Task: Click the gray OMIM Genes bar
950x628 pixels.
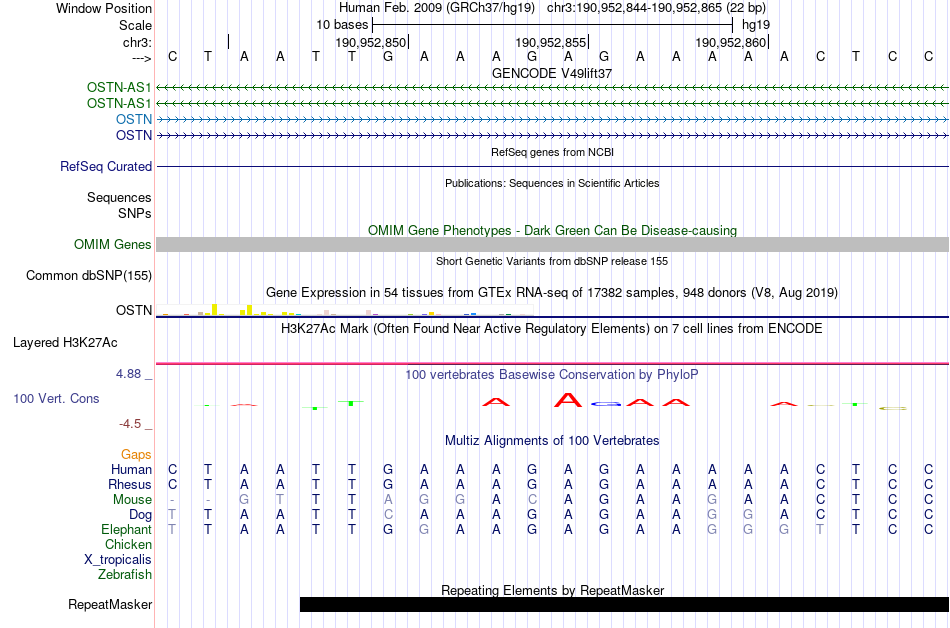Action: coord(552,245)
